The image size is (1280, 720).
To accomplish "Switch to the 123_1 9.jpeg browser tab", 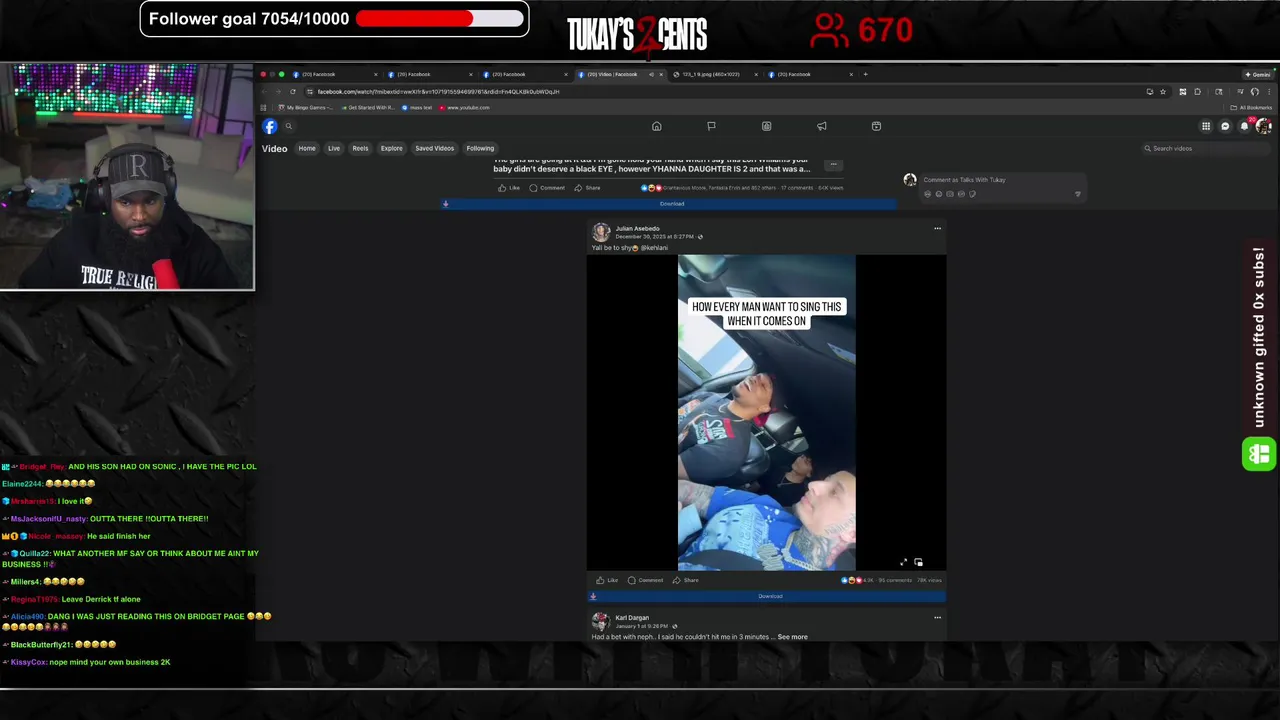I will [716, 74].
